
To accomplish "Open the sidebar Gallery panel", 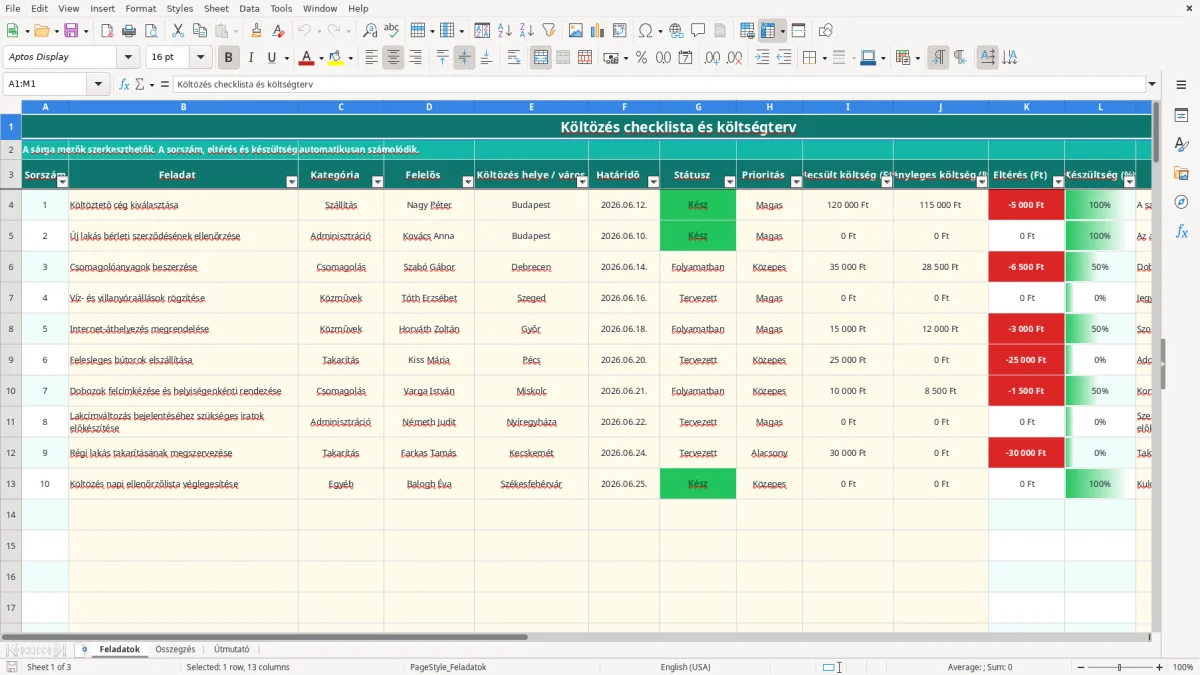I will [1181, 174].
